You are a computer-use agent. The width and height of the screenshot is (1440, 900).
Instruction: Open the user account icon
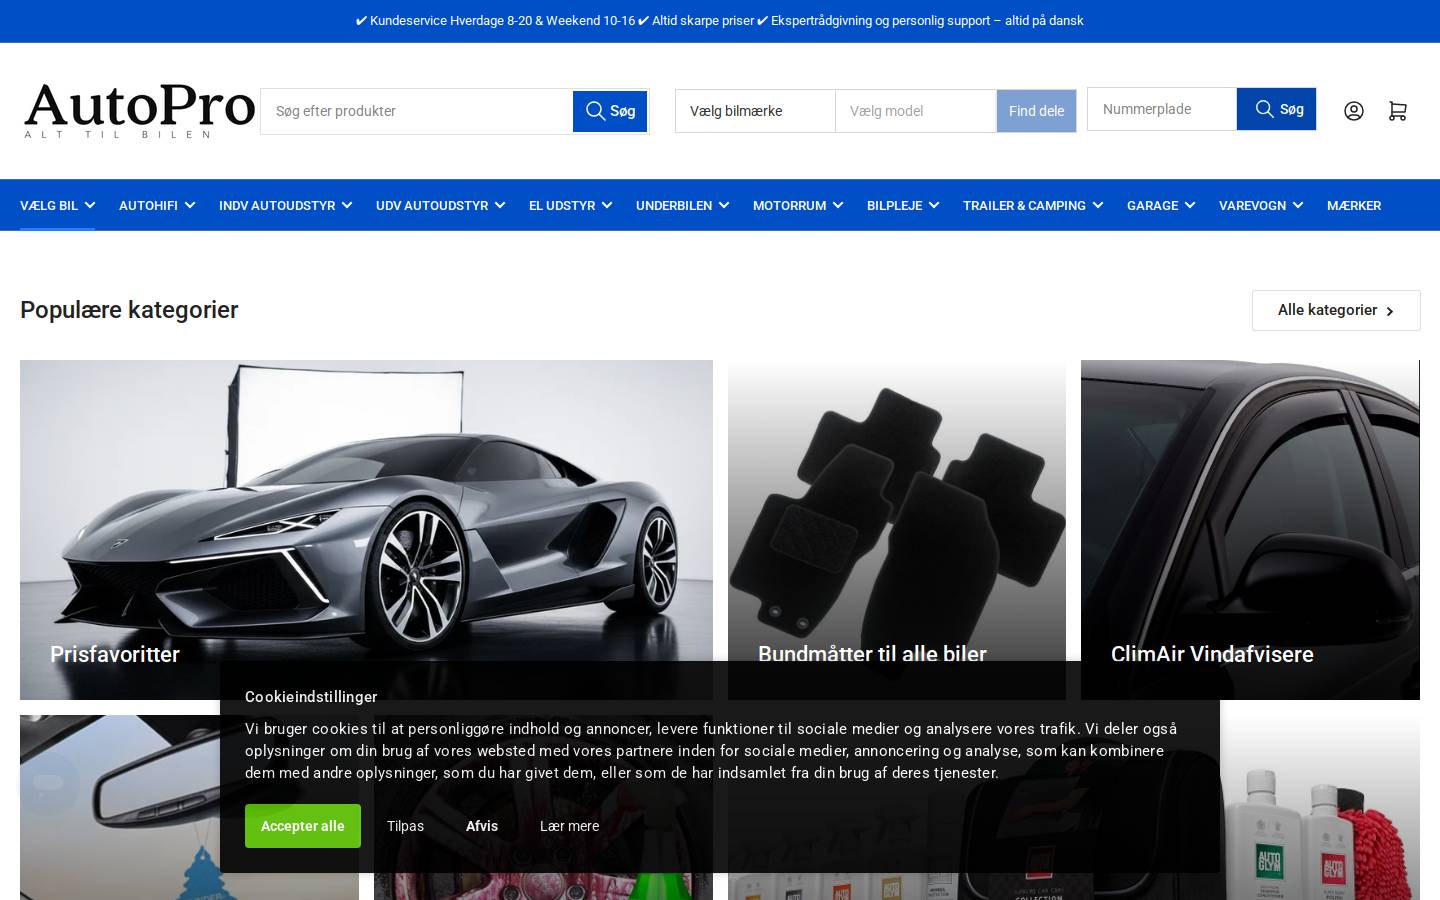(1354, 111)
